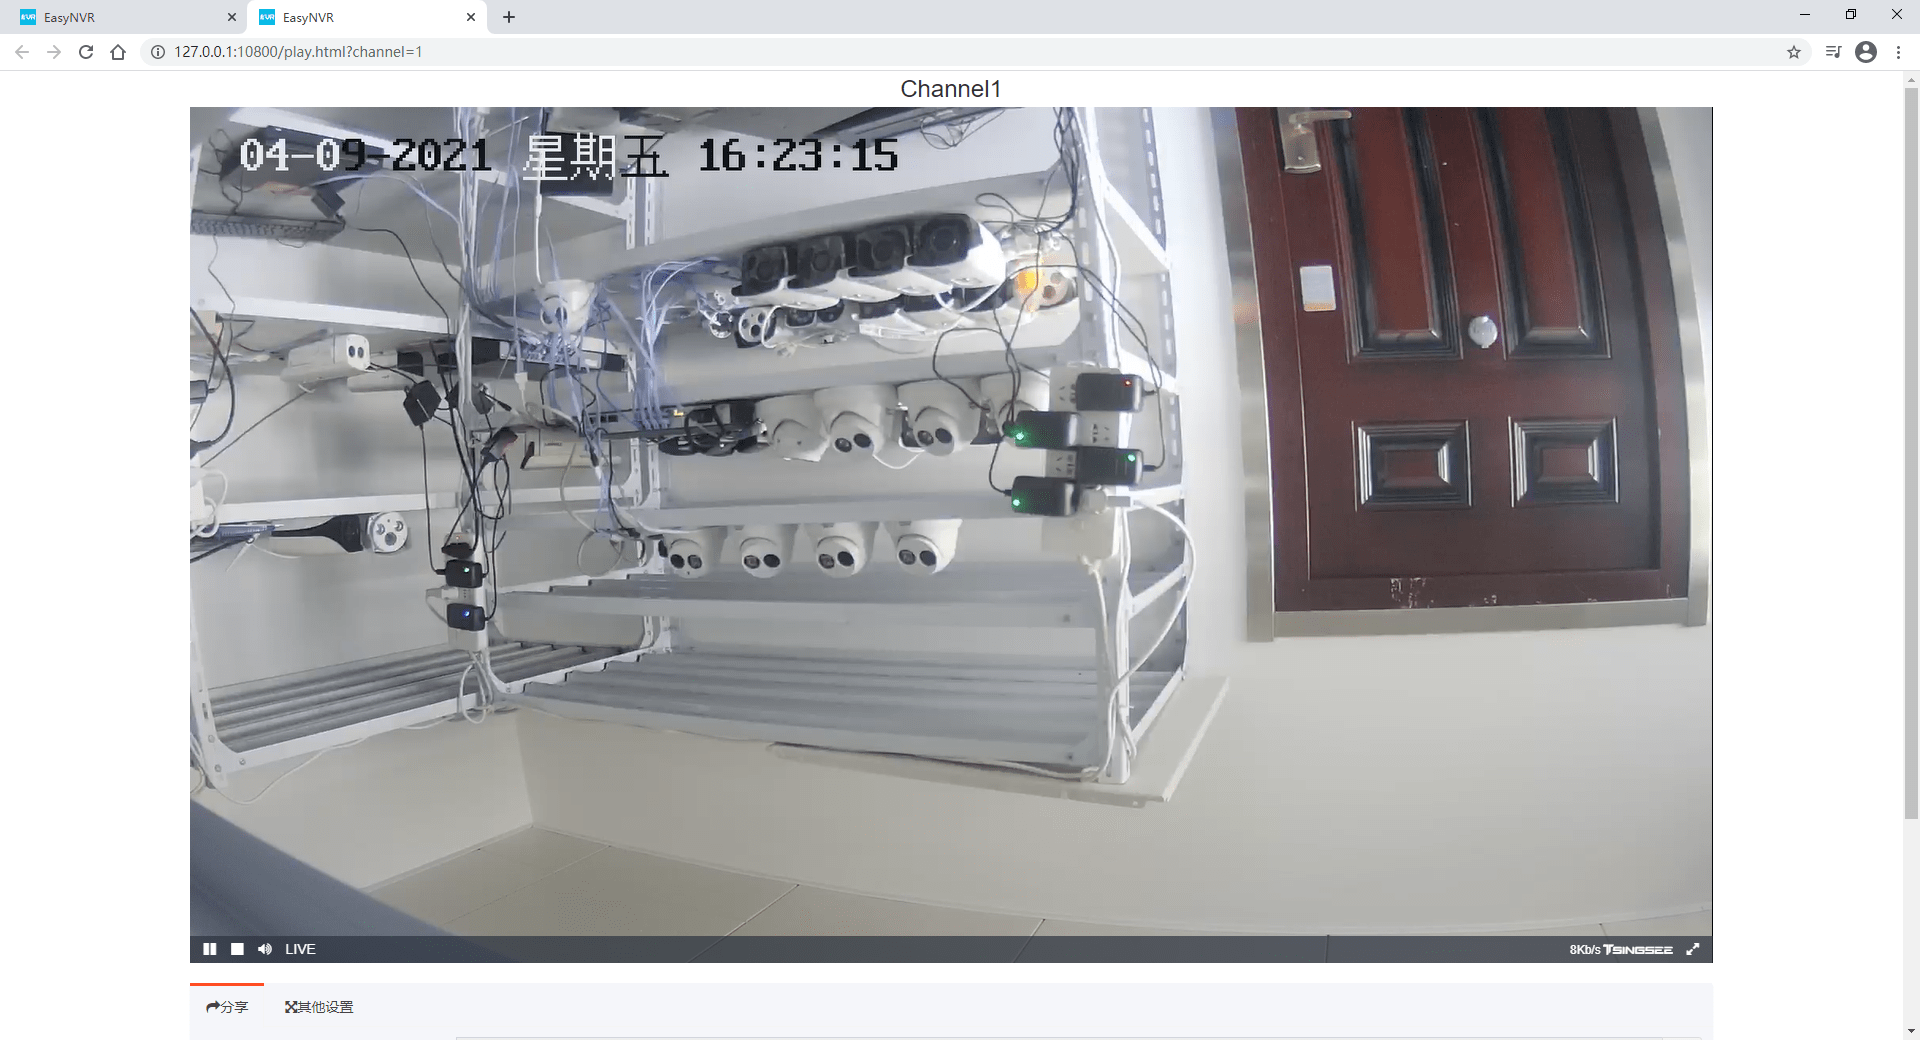Open Chrome menu three dots

(x=1898, y=52)
